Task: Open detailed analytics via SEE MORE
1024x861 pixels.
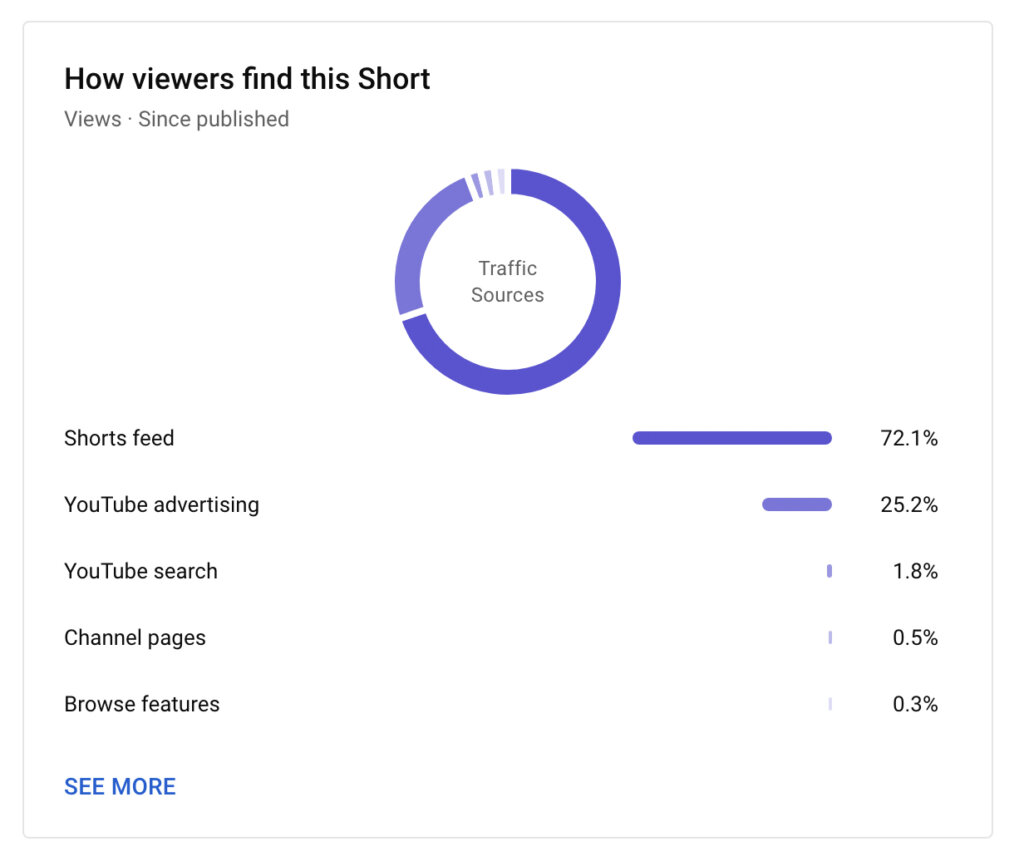Action: (x=119, y=786)
